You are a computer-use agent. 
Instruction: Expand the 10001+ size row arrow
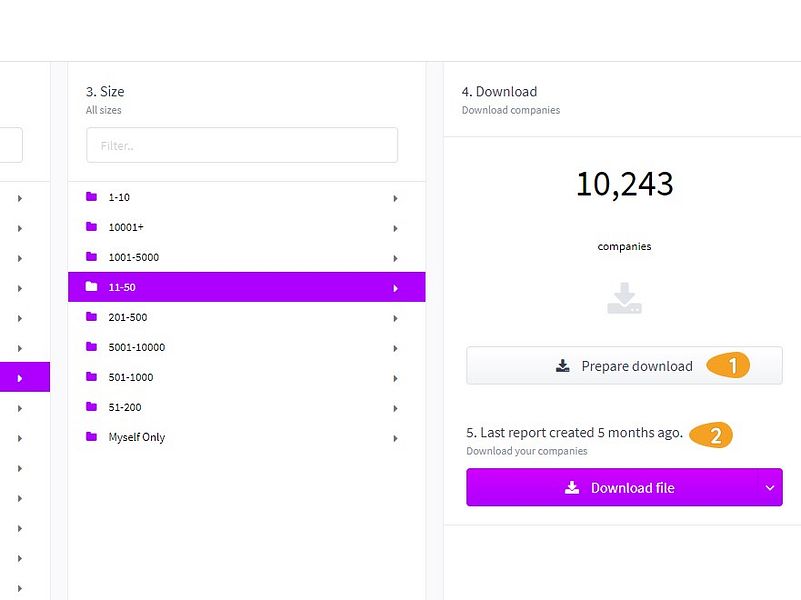(395, 228)
